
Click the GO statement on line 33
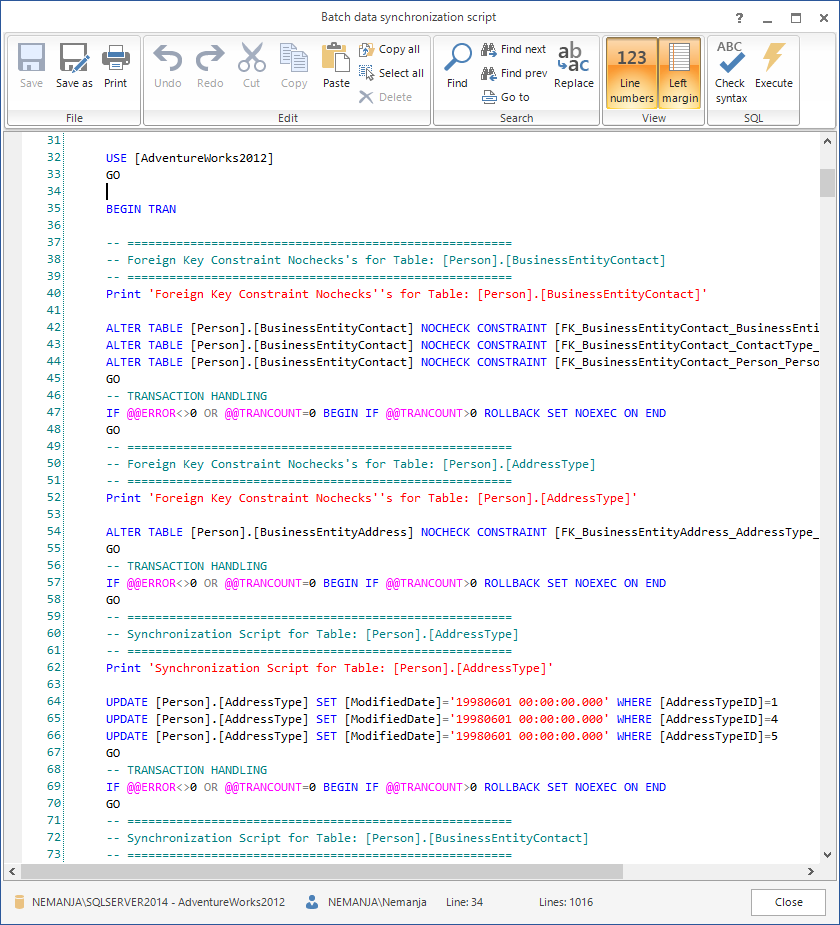113,175
